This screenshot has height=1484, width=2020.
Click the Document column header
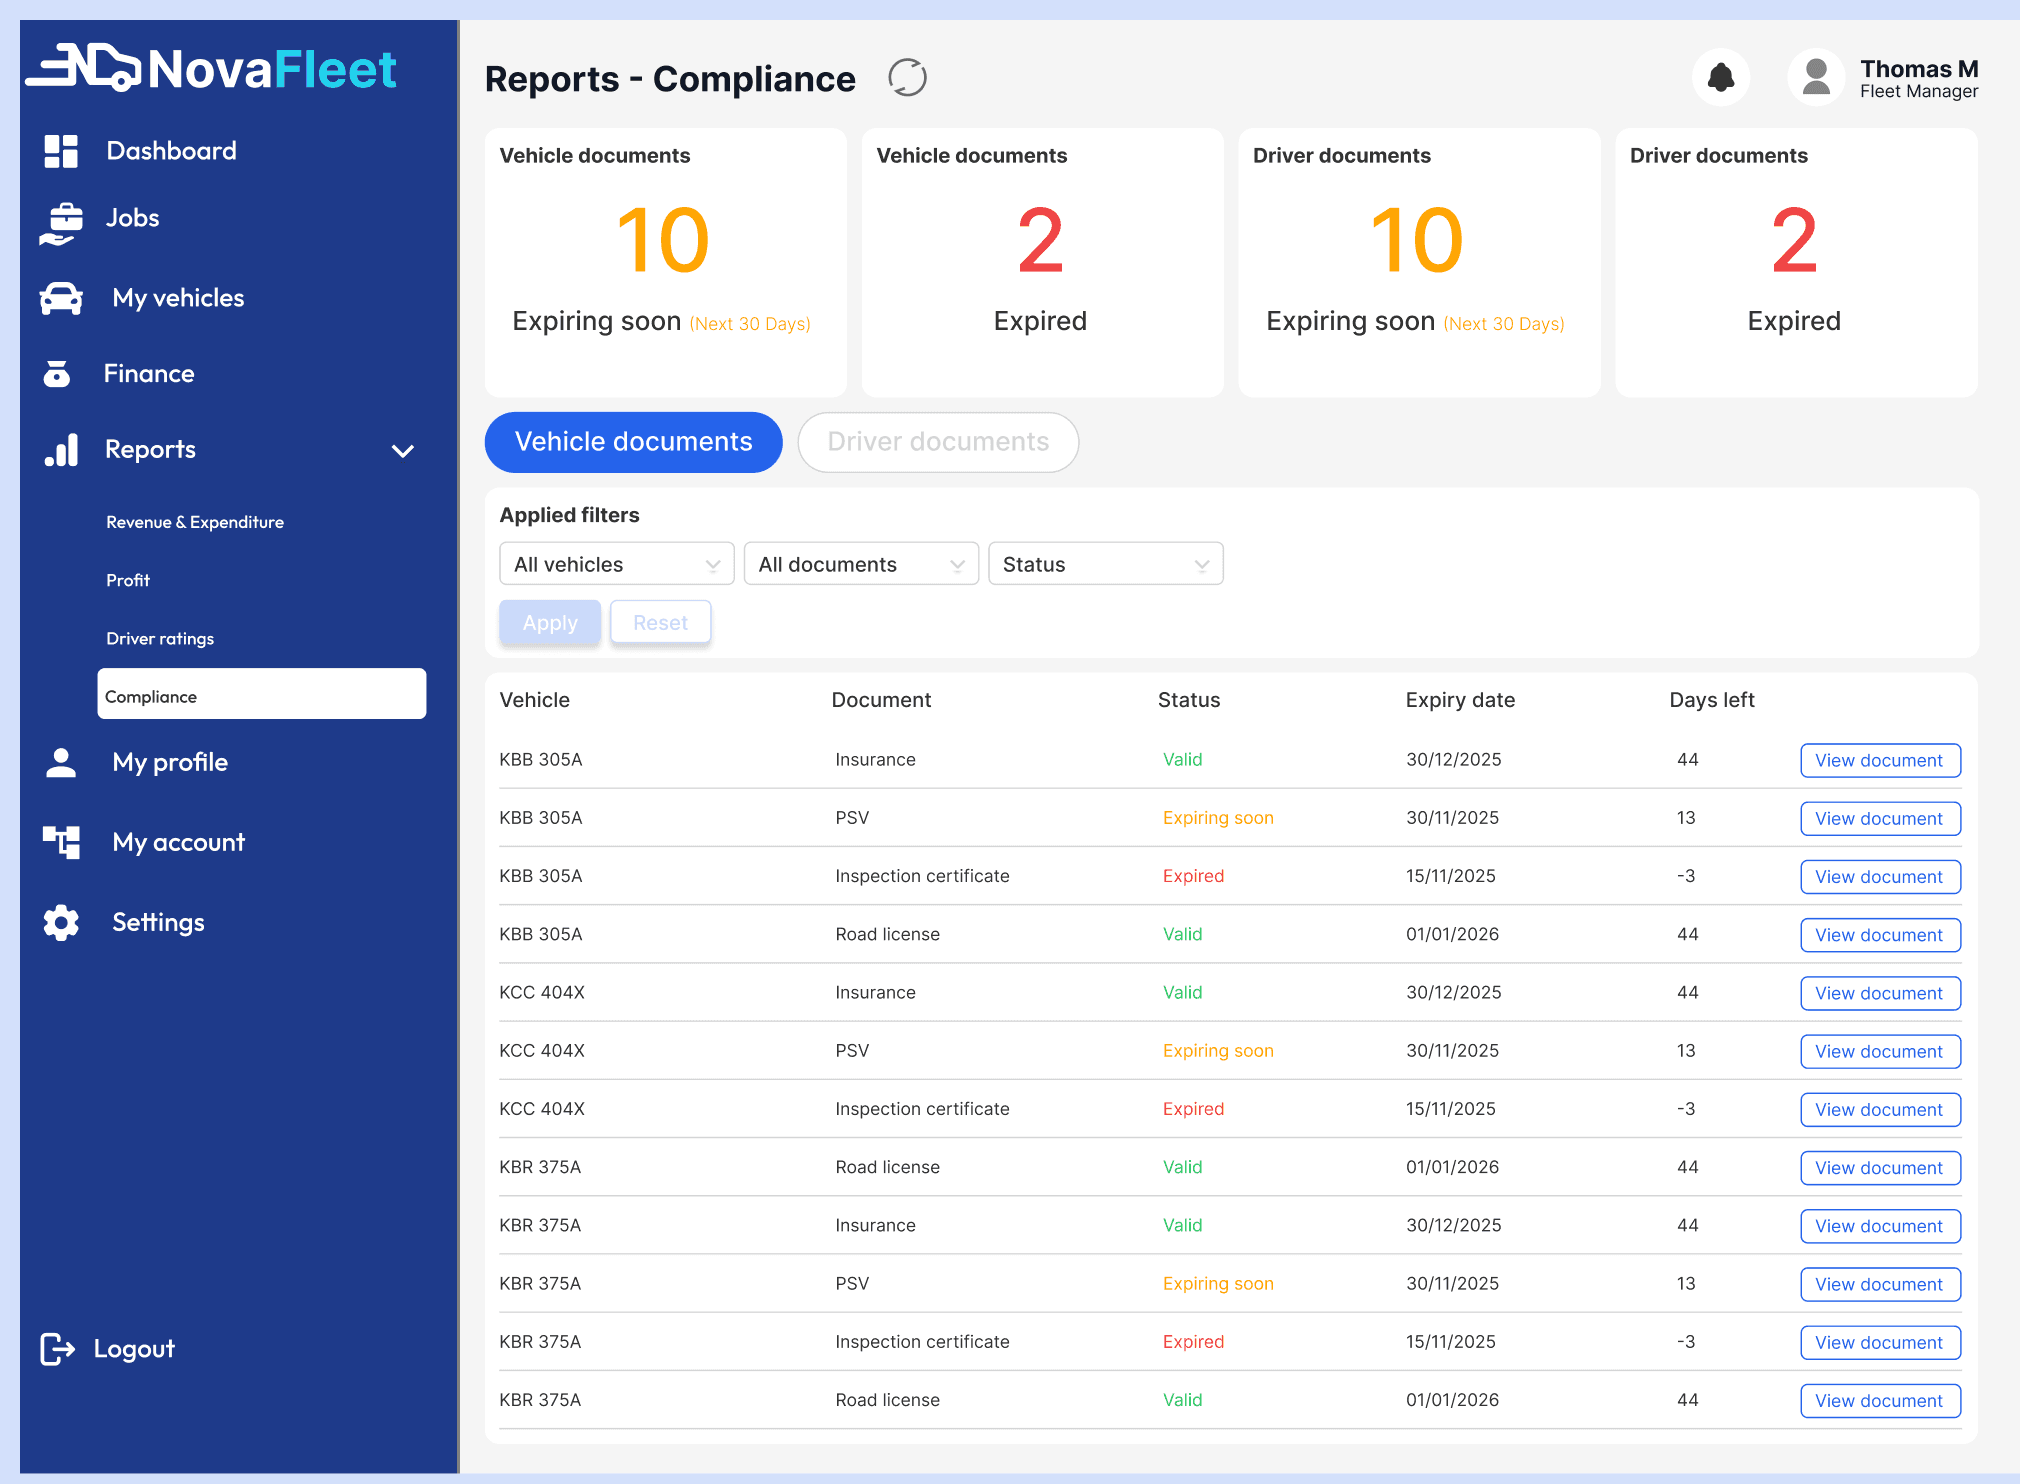(881, 700)
